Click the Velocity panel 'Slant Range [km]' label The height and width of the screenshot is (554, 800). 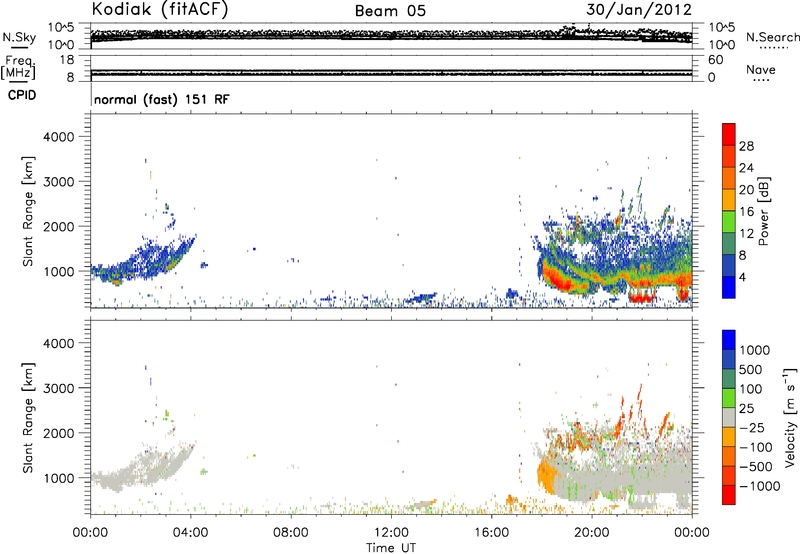[28, 418]
